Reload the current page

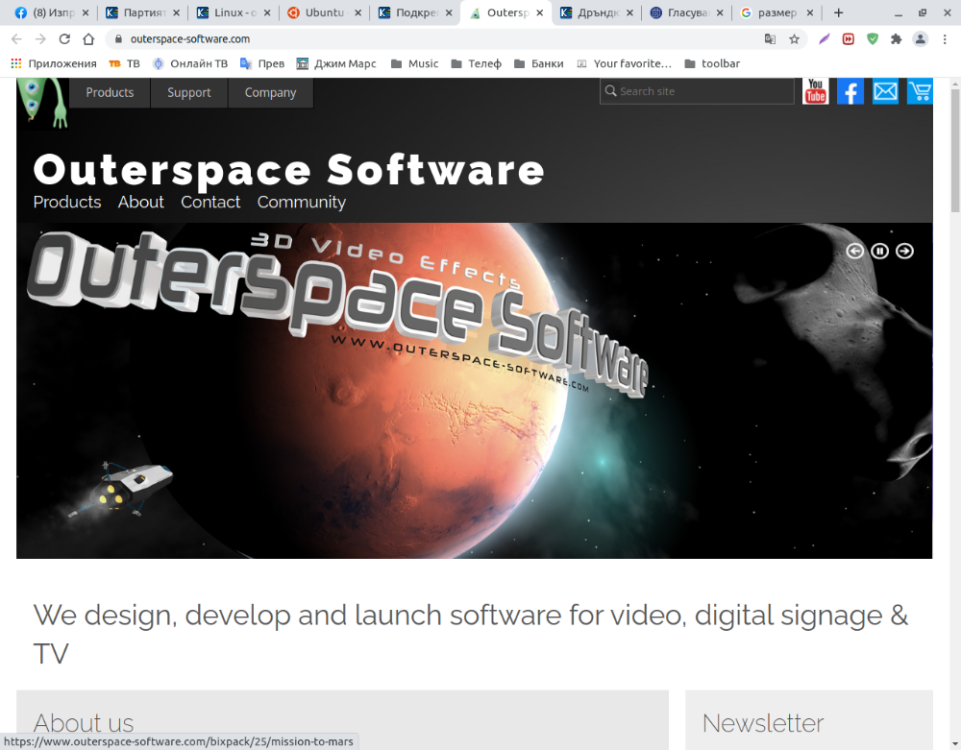[64, 39]
